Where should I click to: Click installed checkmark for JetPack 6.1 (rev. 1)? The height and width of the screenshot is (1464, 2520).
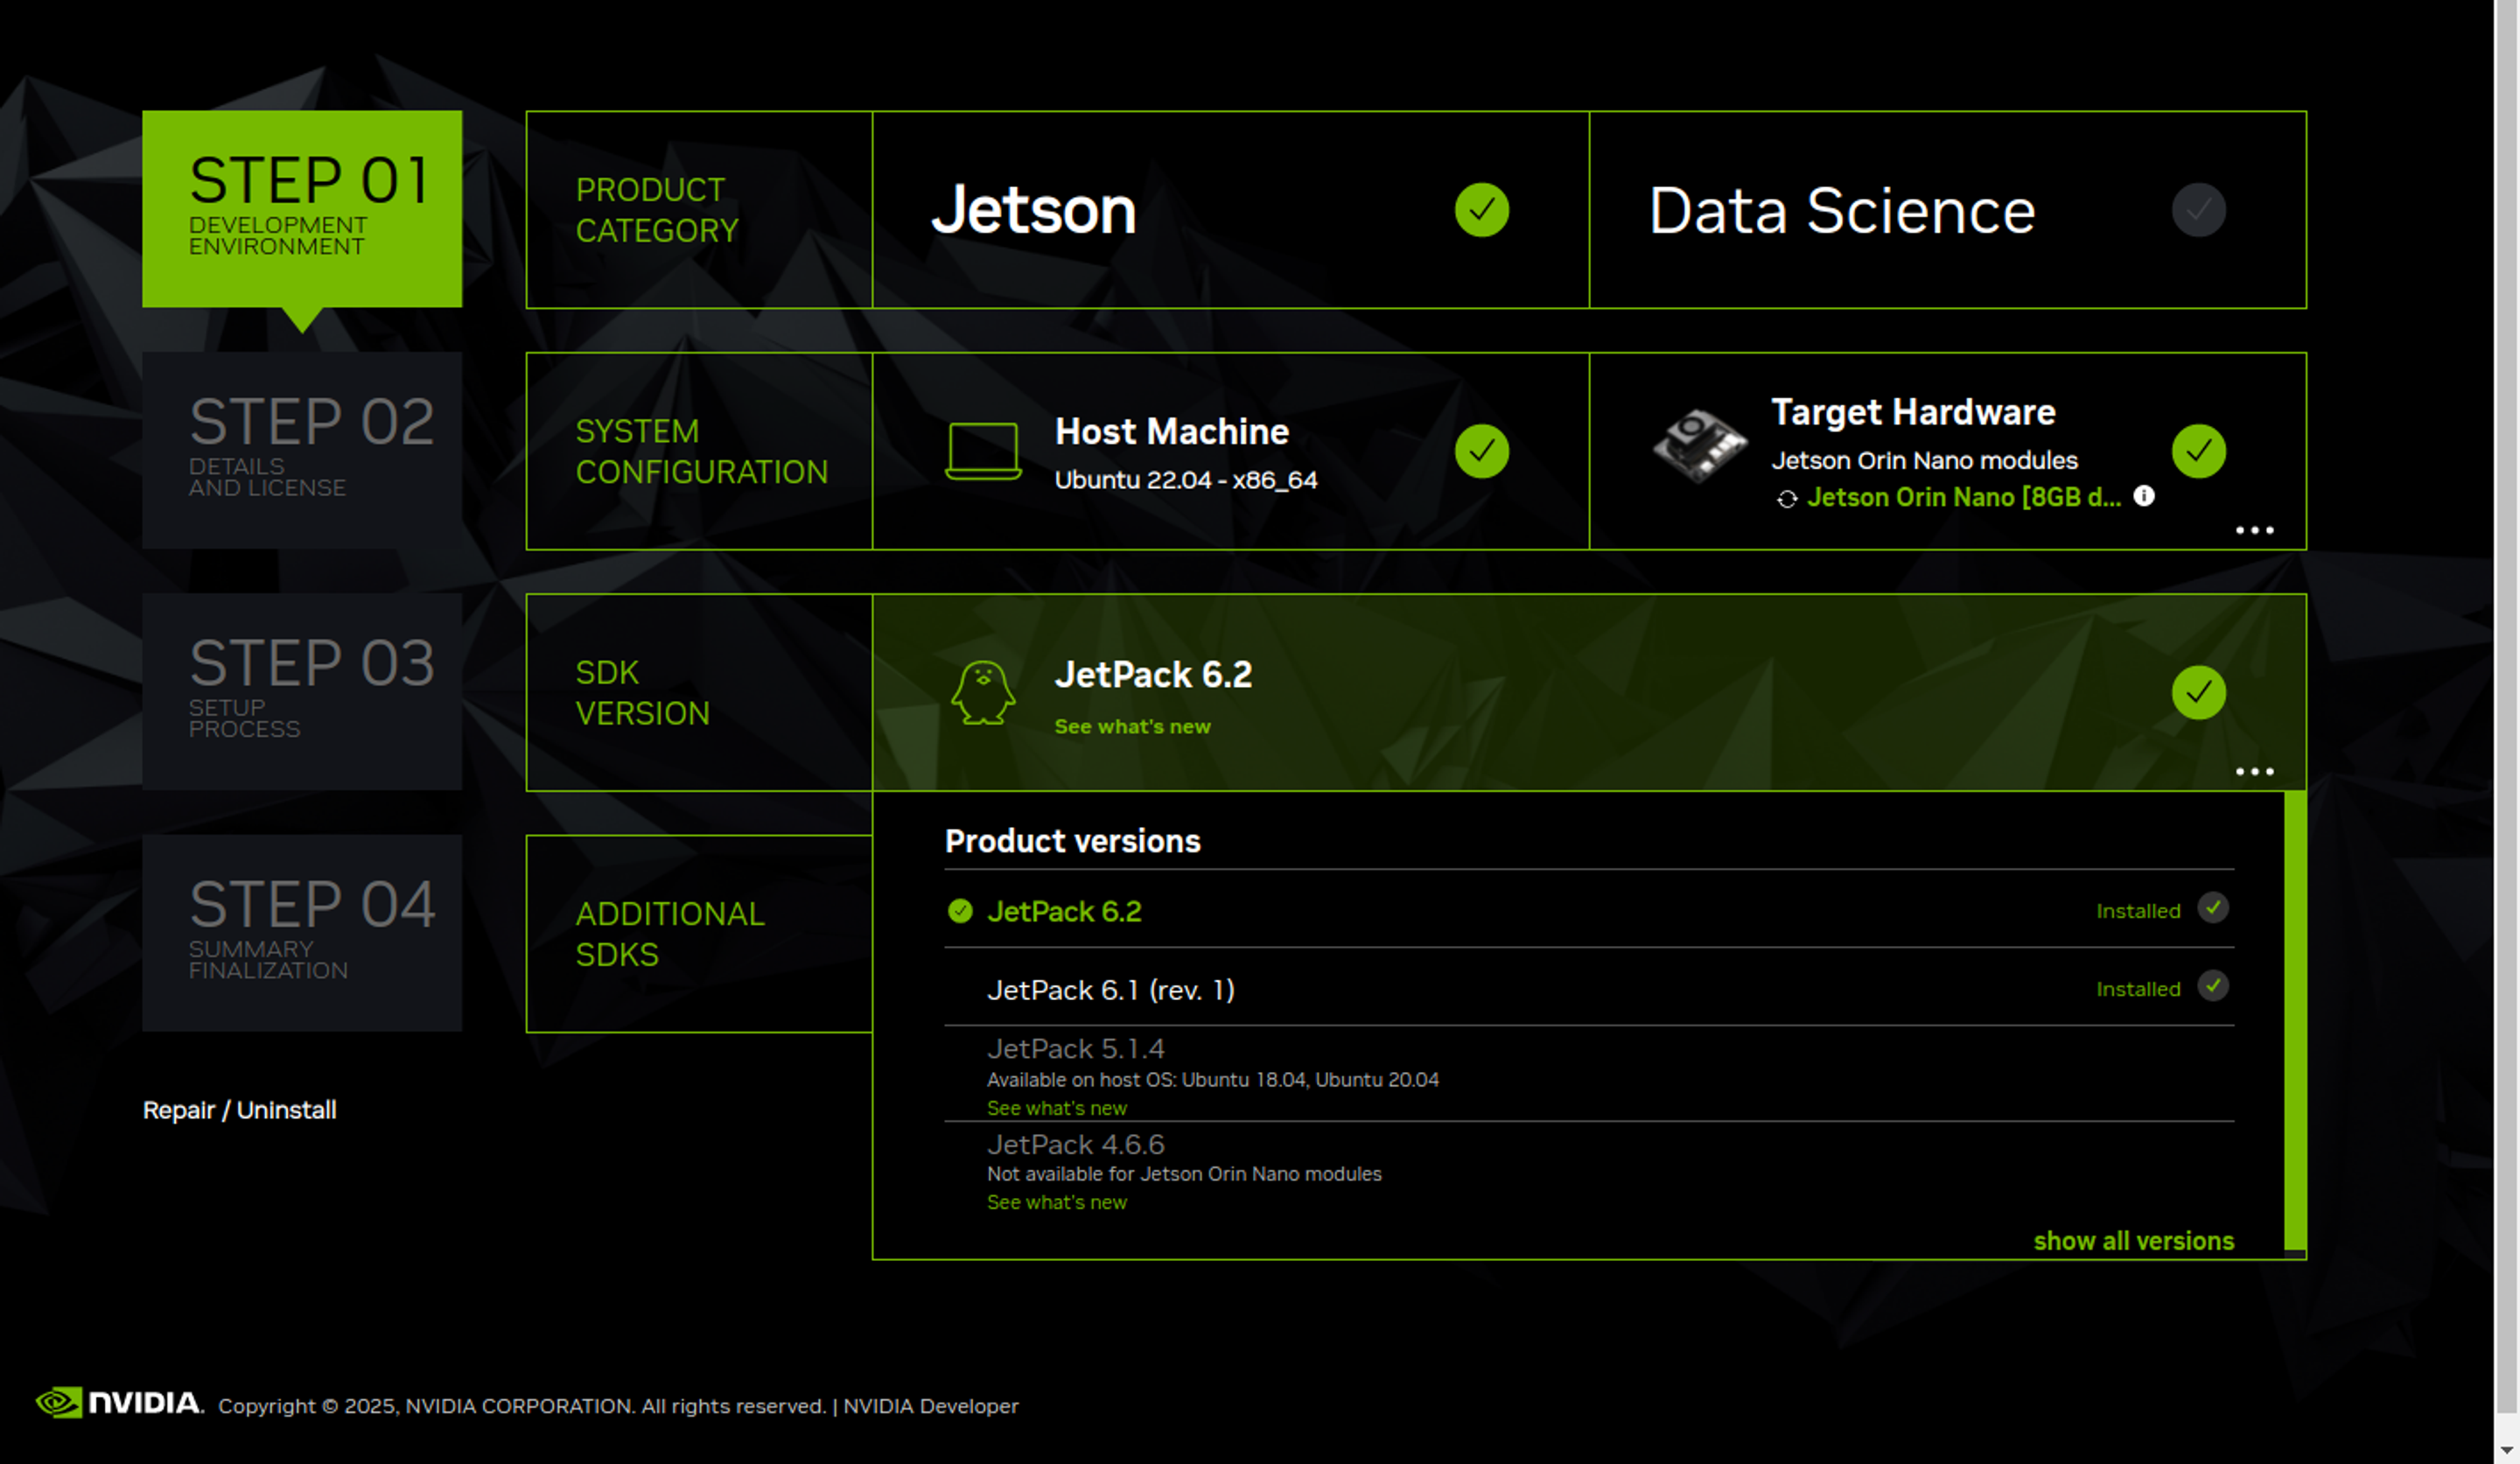[2212, 986]
